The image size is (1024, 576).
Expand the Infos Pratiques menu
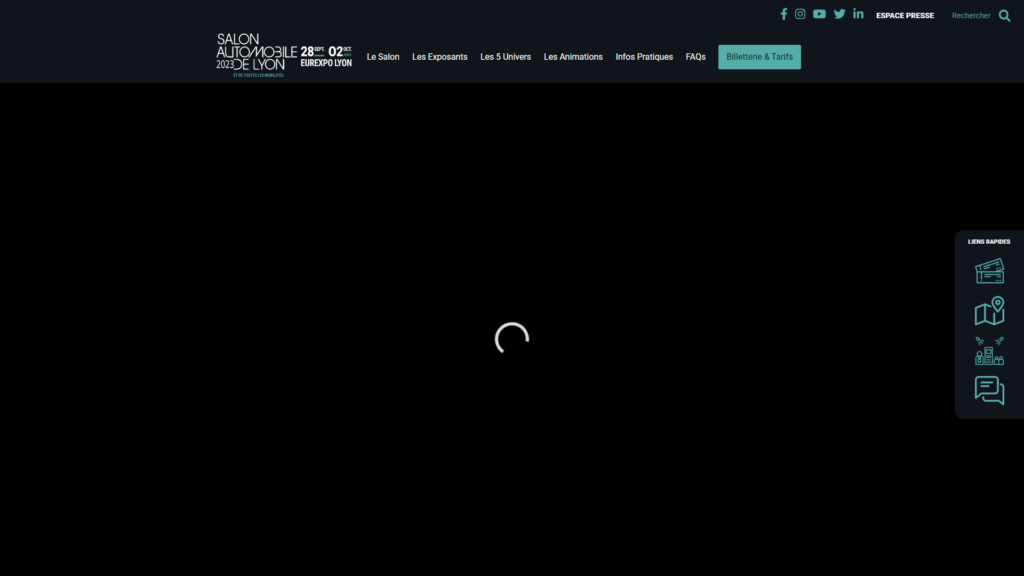(644, 57)
